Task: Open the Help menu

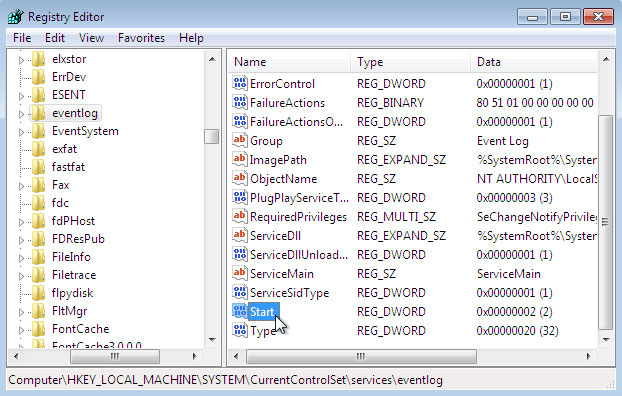Action: click(x=191, y=38)
